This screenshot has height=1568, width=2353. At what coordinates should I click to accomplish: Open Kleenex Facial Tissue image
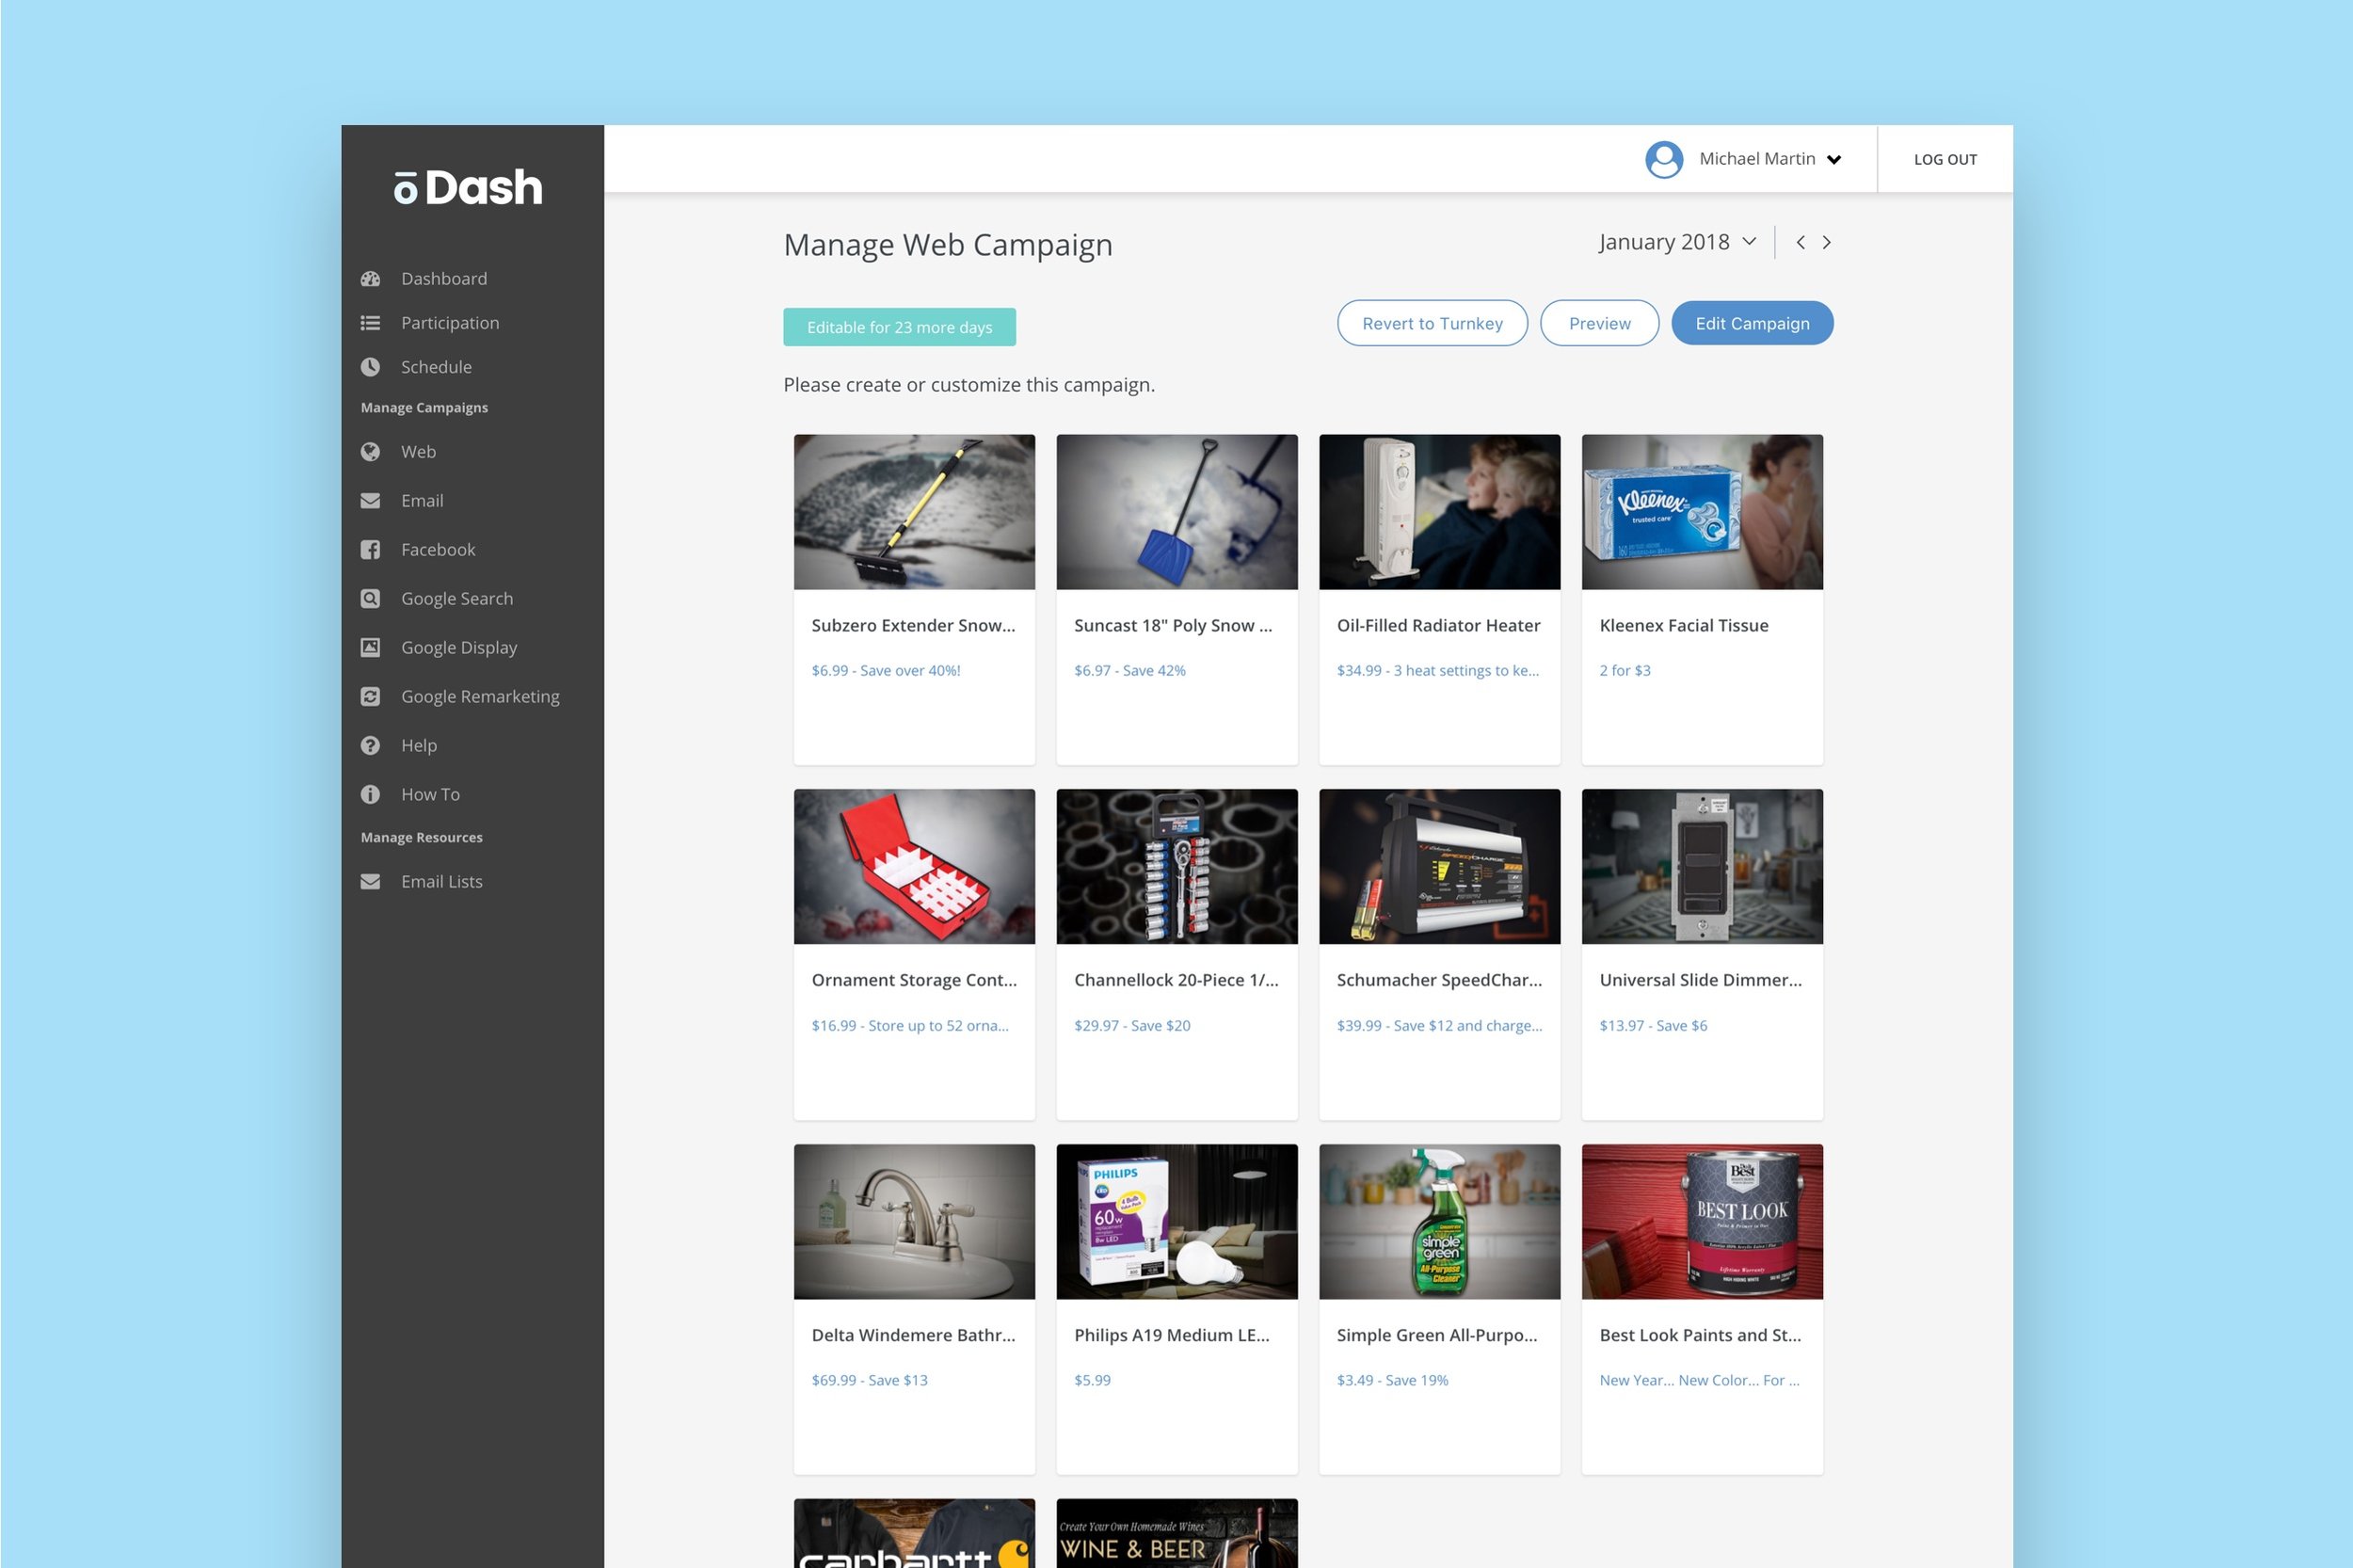(x=1702, y=512)
